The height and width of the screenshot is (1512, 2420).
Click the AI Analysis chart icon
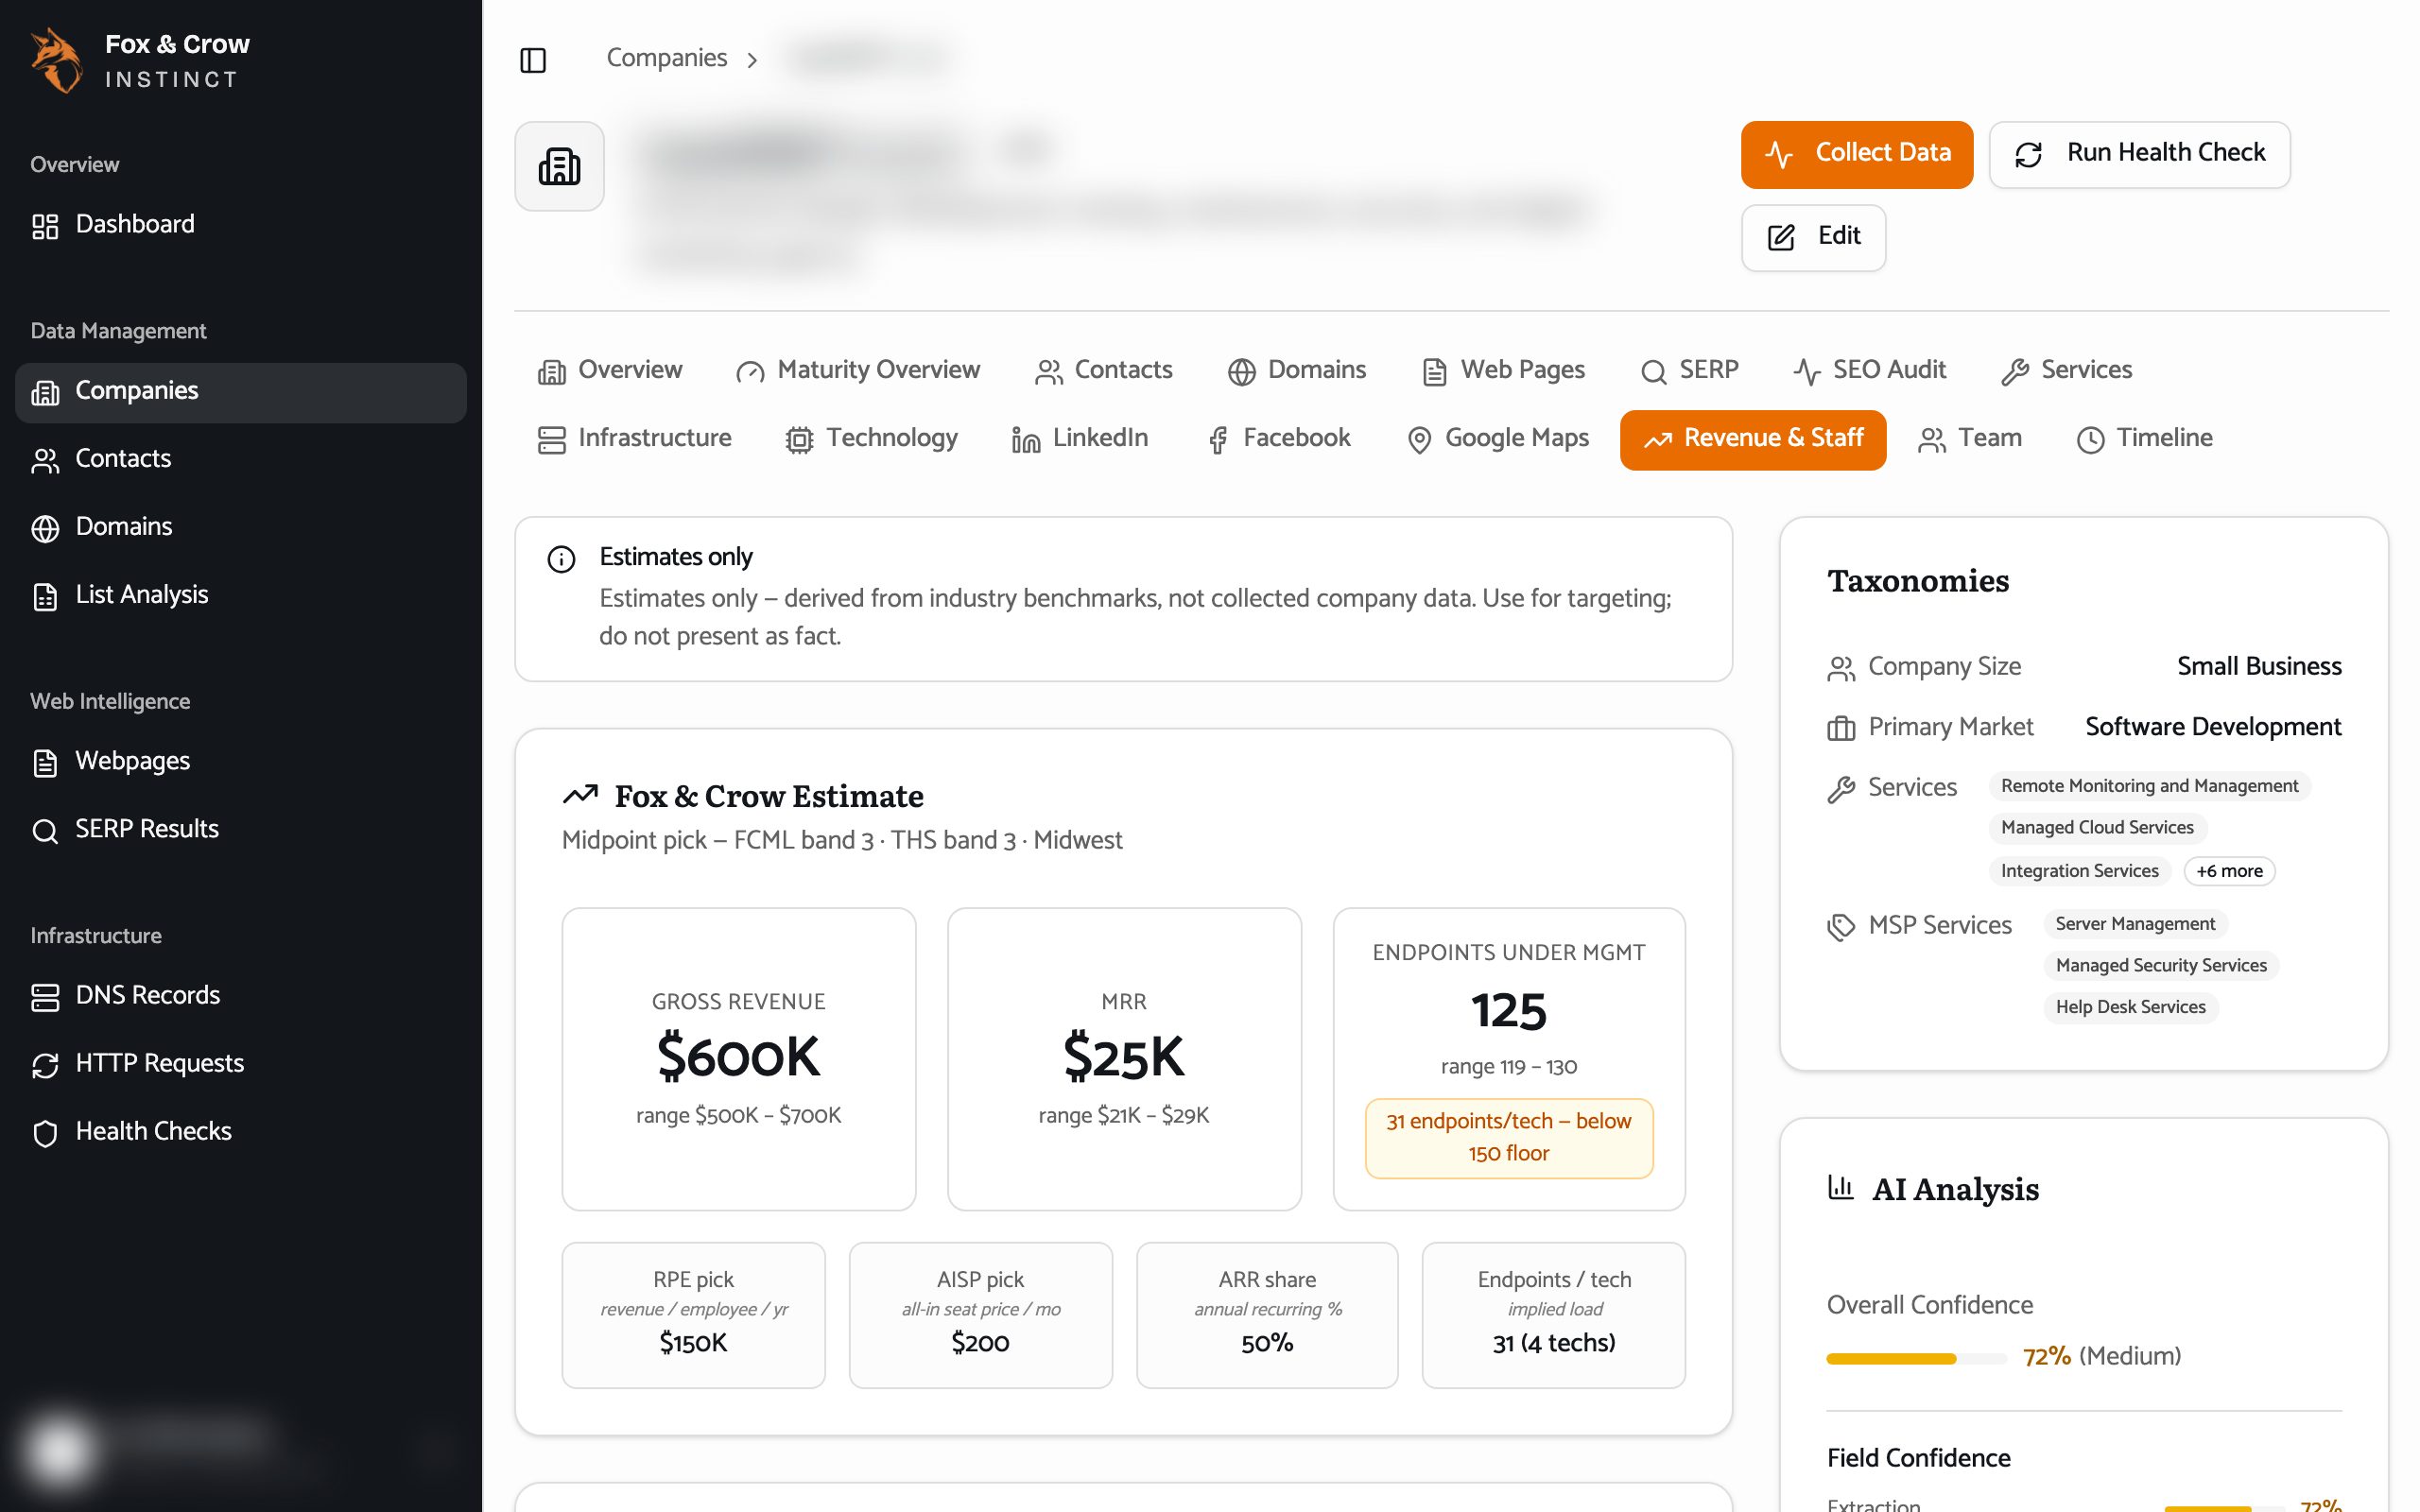tap(1841, 1187)
